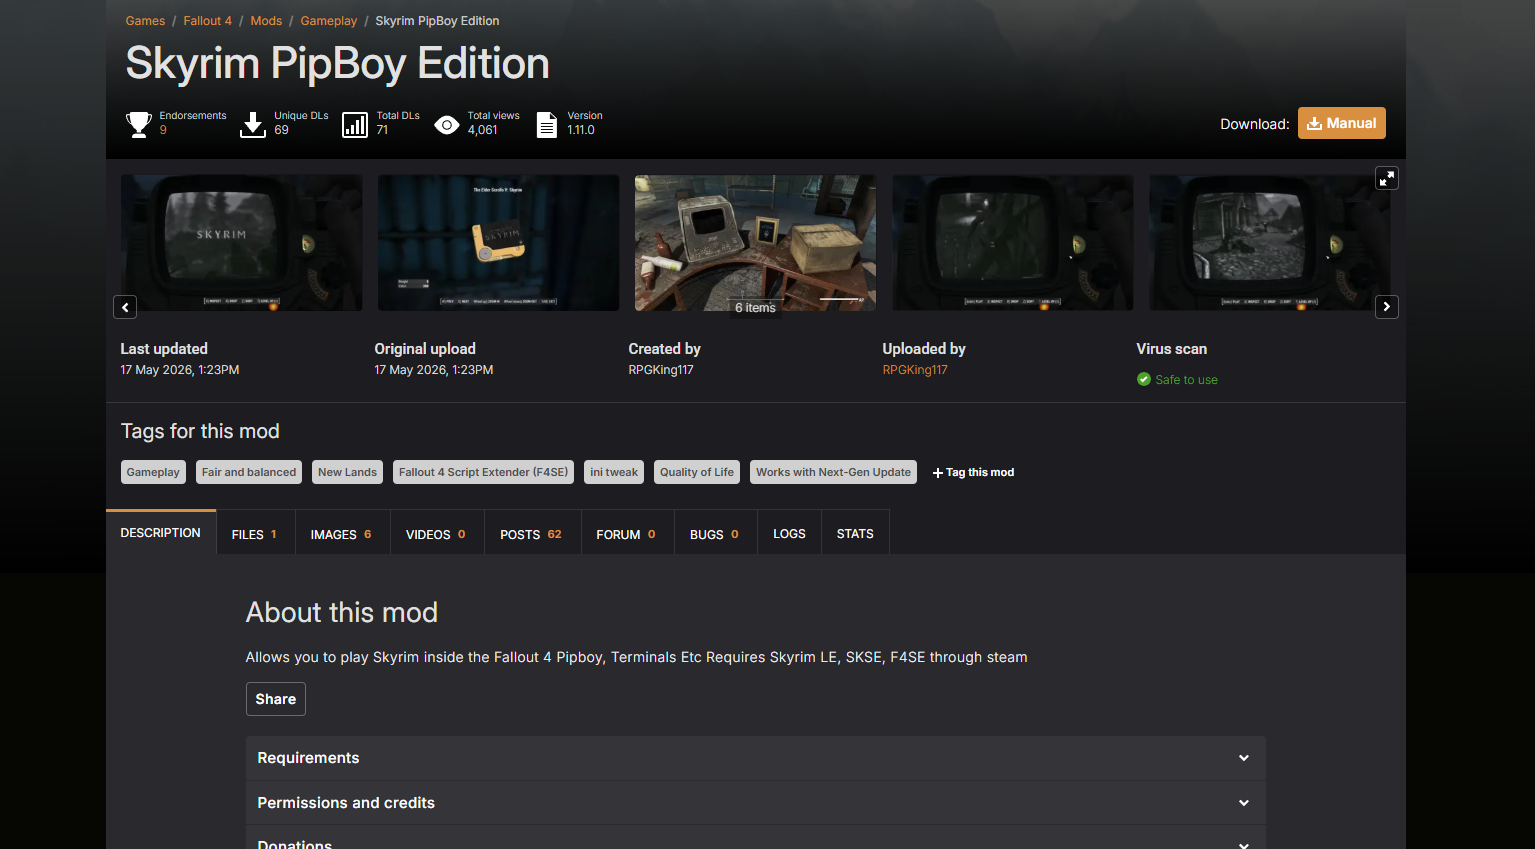Switch to the Files tab

(255, 534)
